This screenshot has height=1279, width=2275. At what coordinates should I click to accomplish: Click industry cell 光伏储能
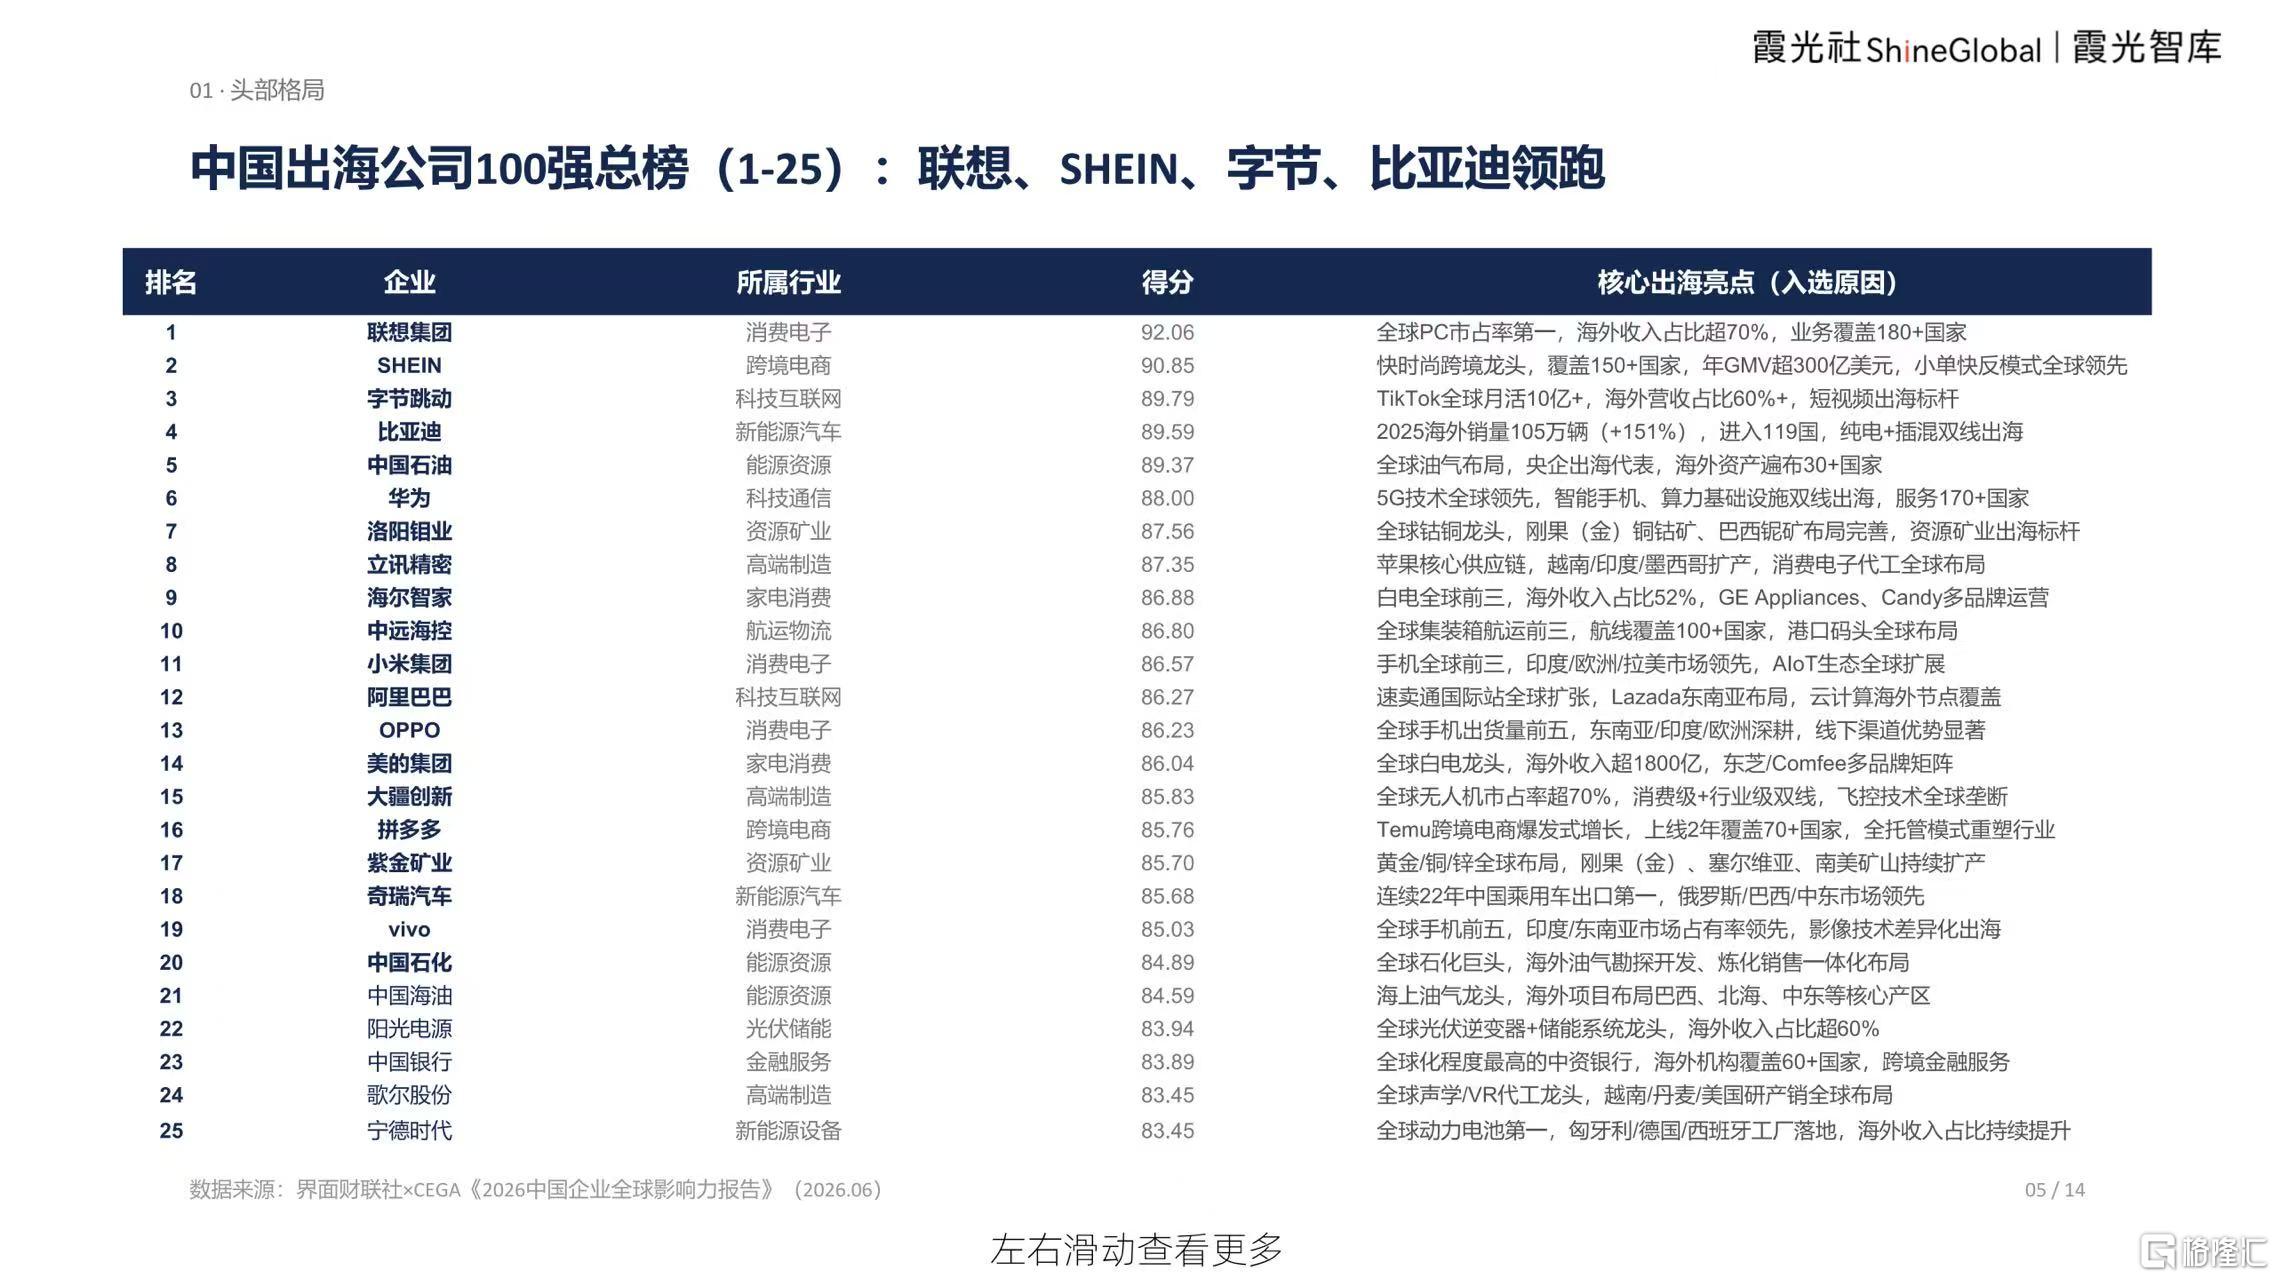click(788, 1028)
